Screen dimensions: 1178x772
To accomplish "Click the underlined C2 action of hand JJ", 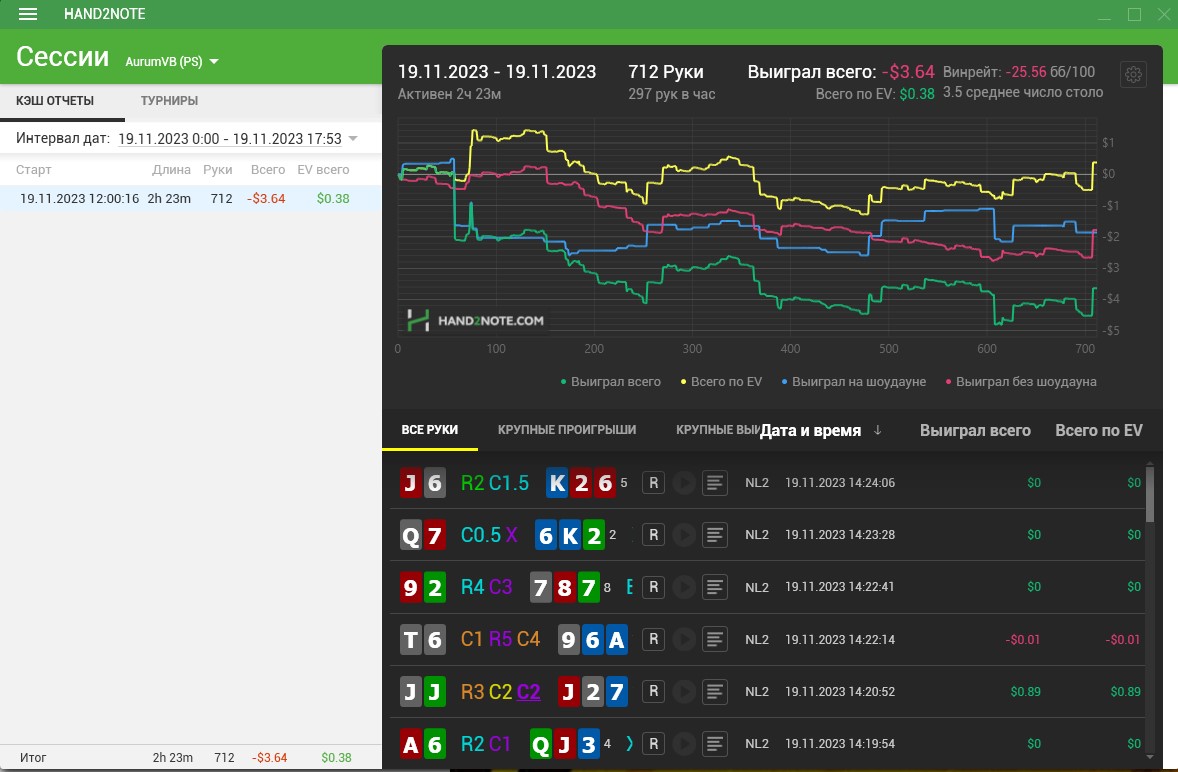I will 529,691.
